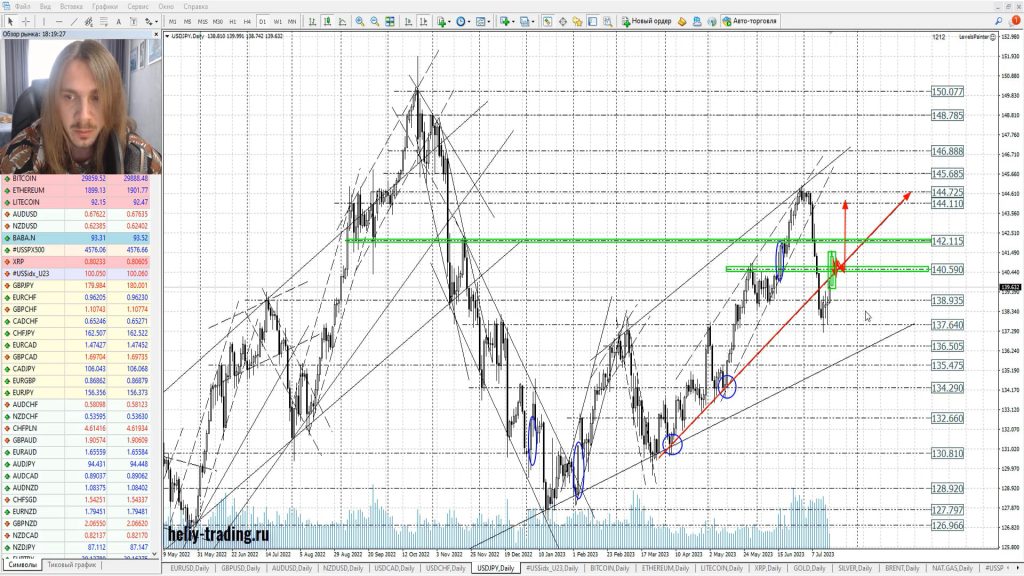Zoom in on the chart
The width and height of the screenshot is (1024, 576).
click(360, 20)
